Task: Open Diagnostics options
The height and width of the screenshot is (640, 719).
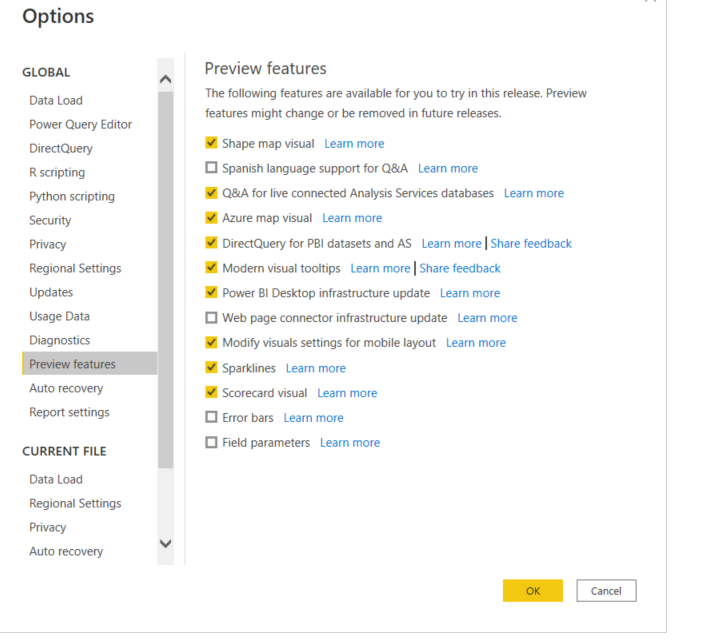Action: pos(60,340)
